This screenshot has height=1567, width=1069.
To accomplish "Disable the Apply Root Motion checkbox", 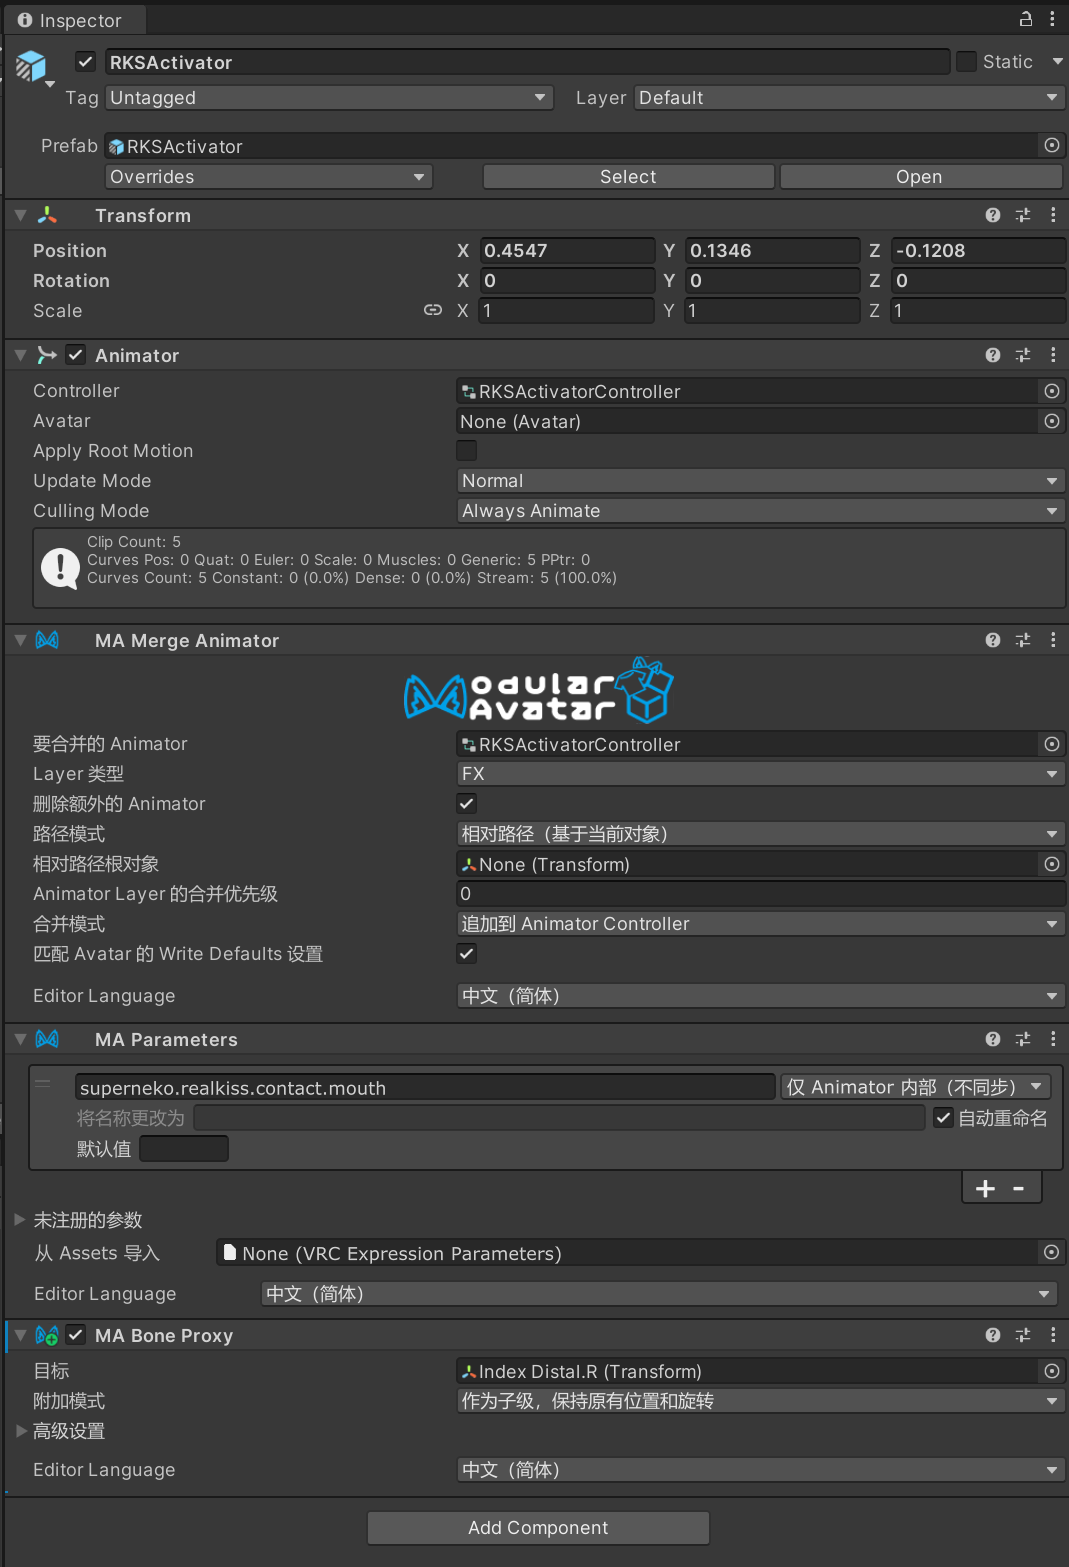I will coord(467,451).
